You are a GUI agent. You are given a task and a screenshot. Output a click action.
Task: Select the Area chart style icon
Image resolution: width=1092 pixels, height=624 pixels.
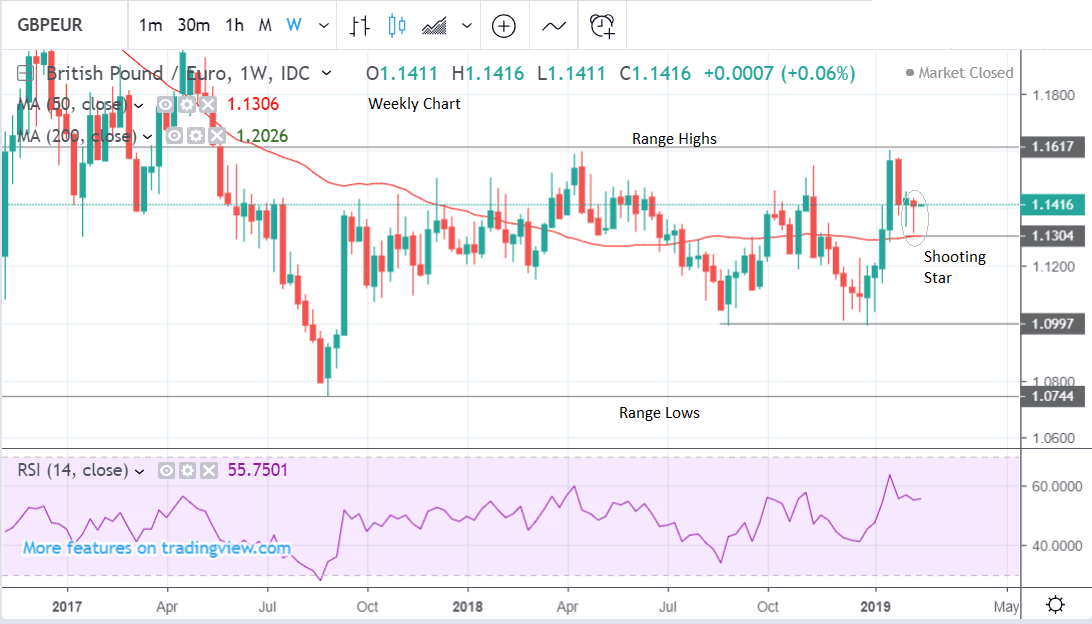435,26
